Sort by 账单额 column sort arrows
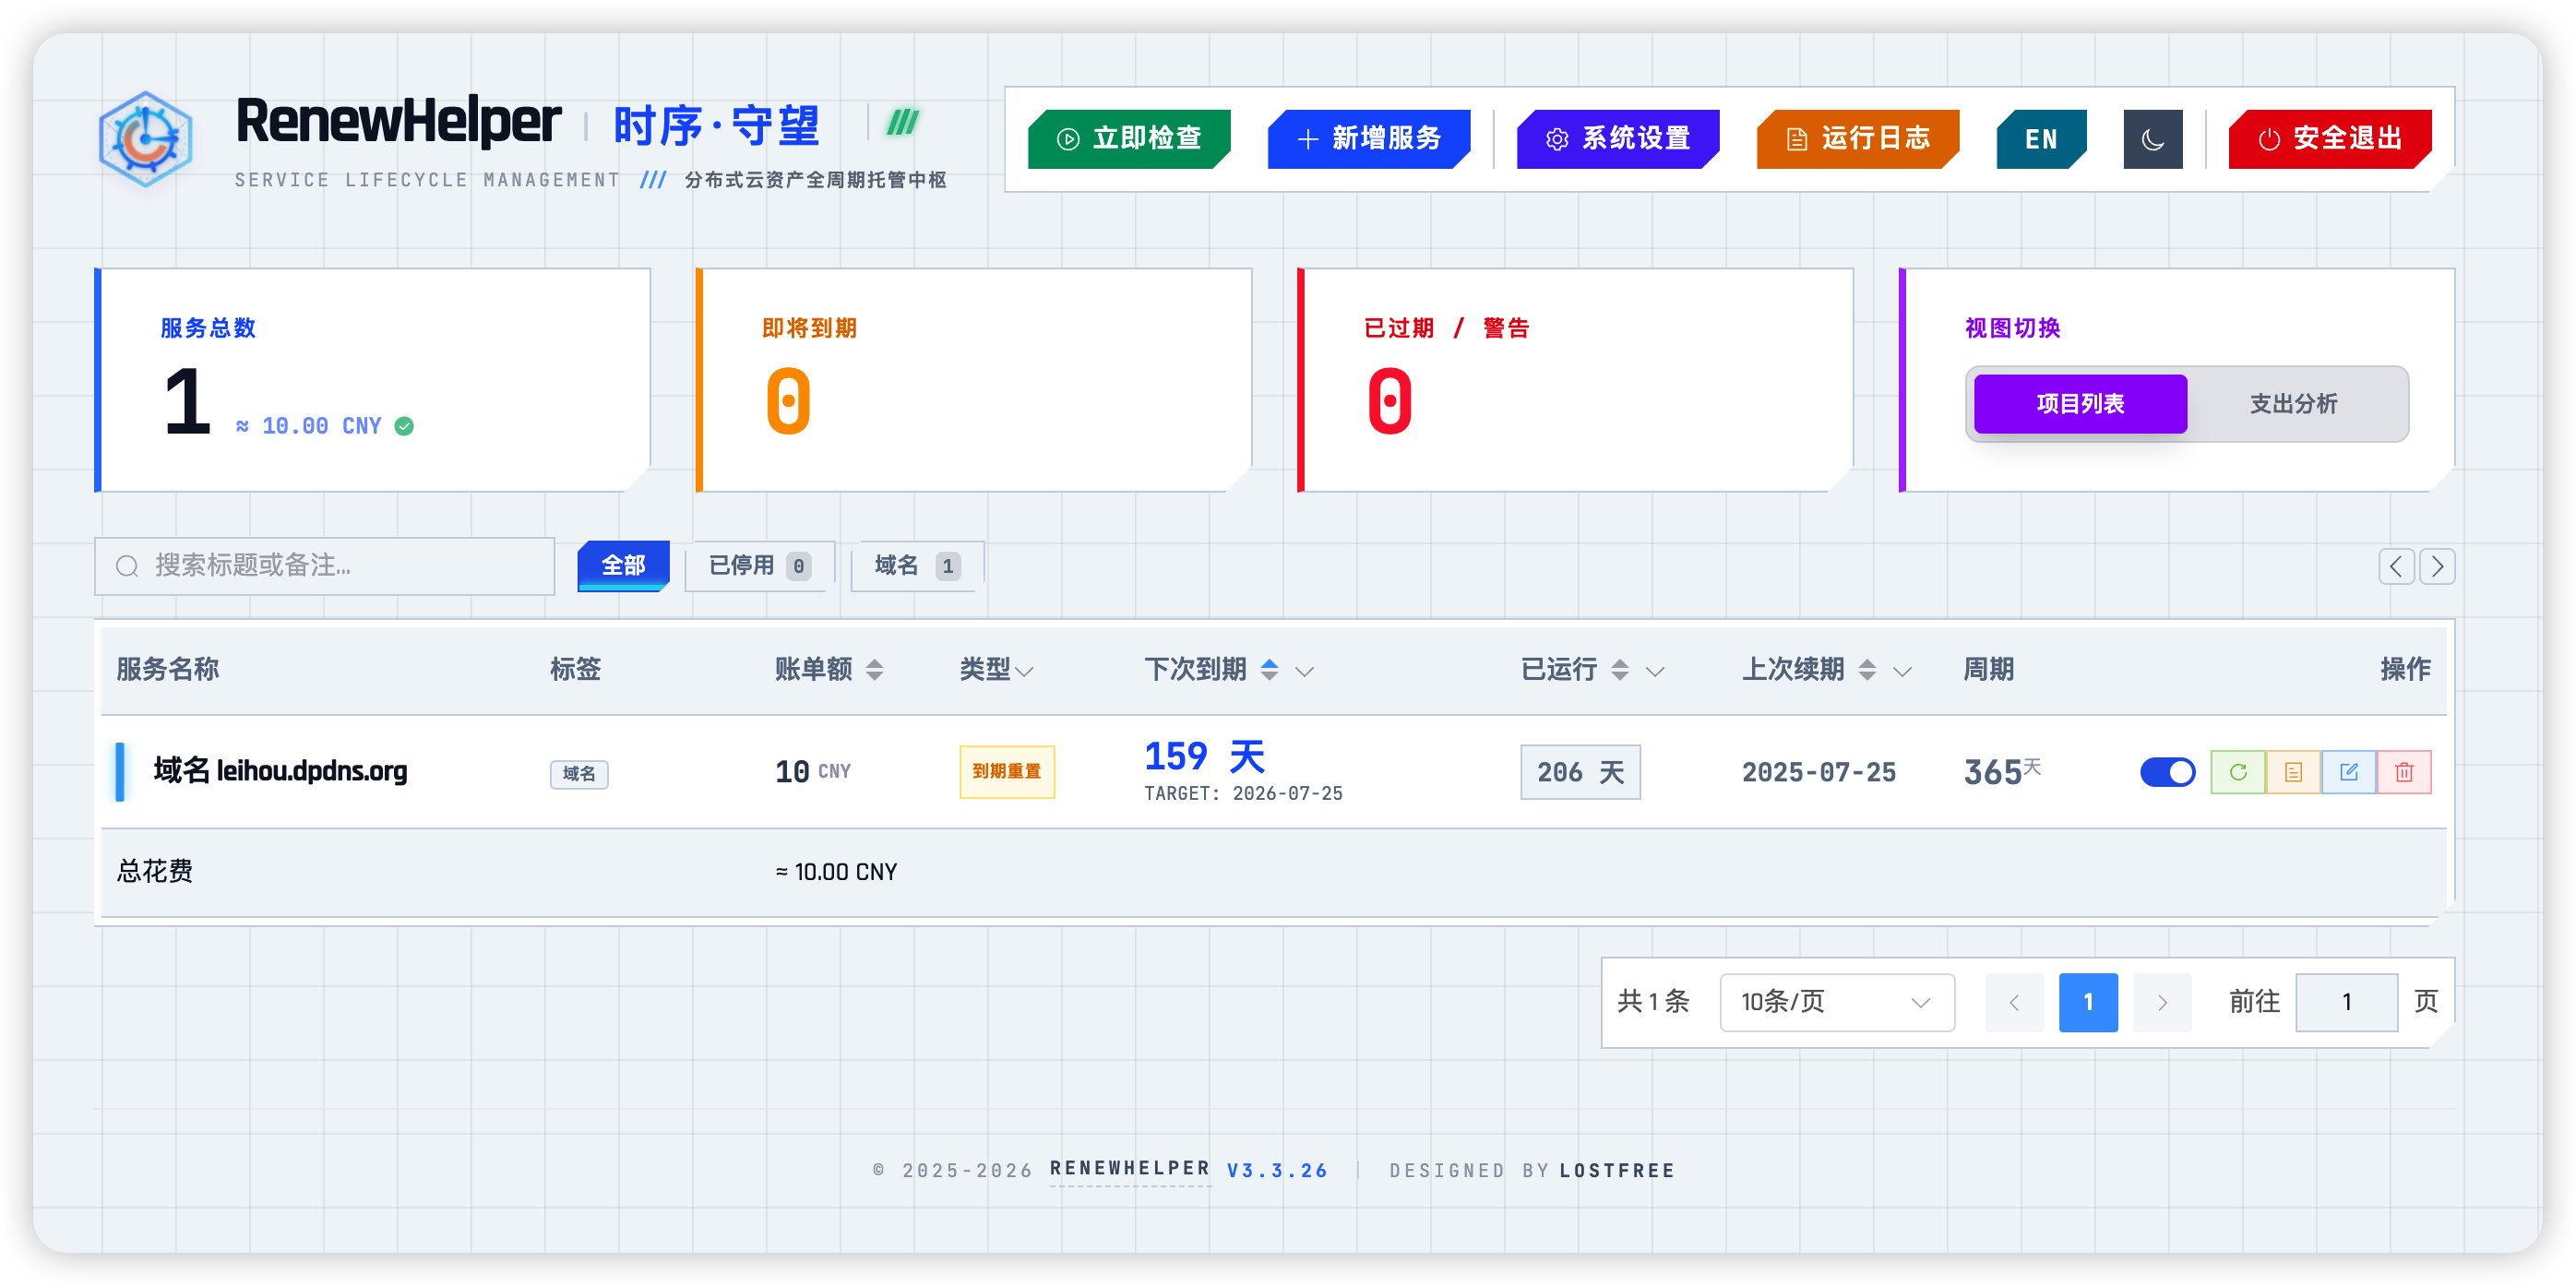2576x1286 pixels. (874, 670)
